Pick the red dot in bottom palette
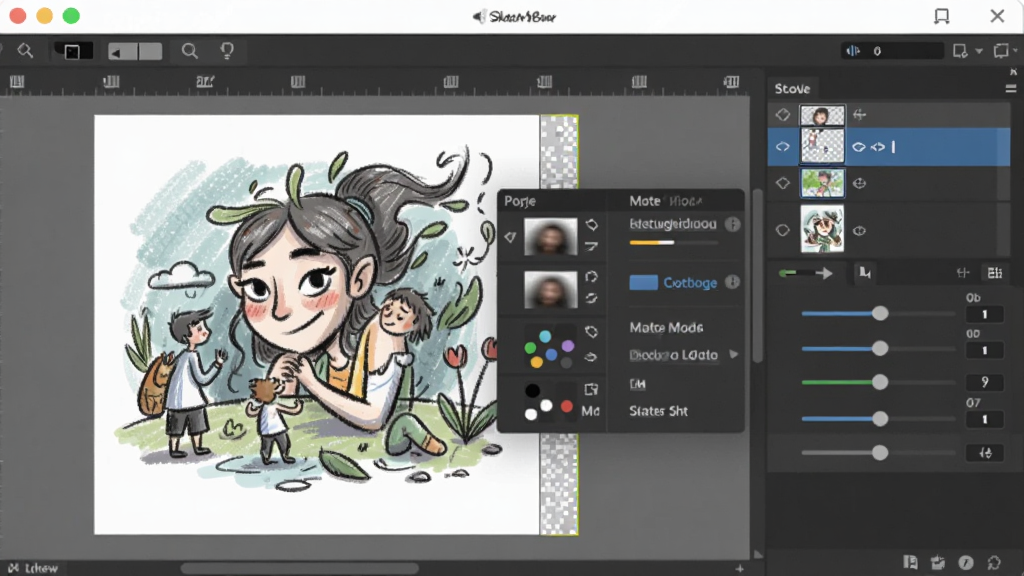 tap(566, 406)
